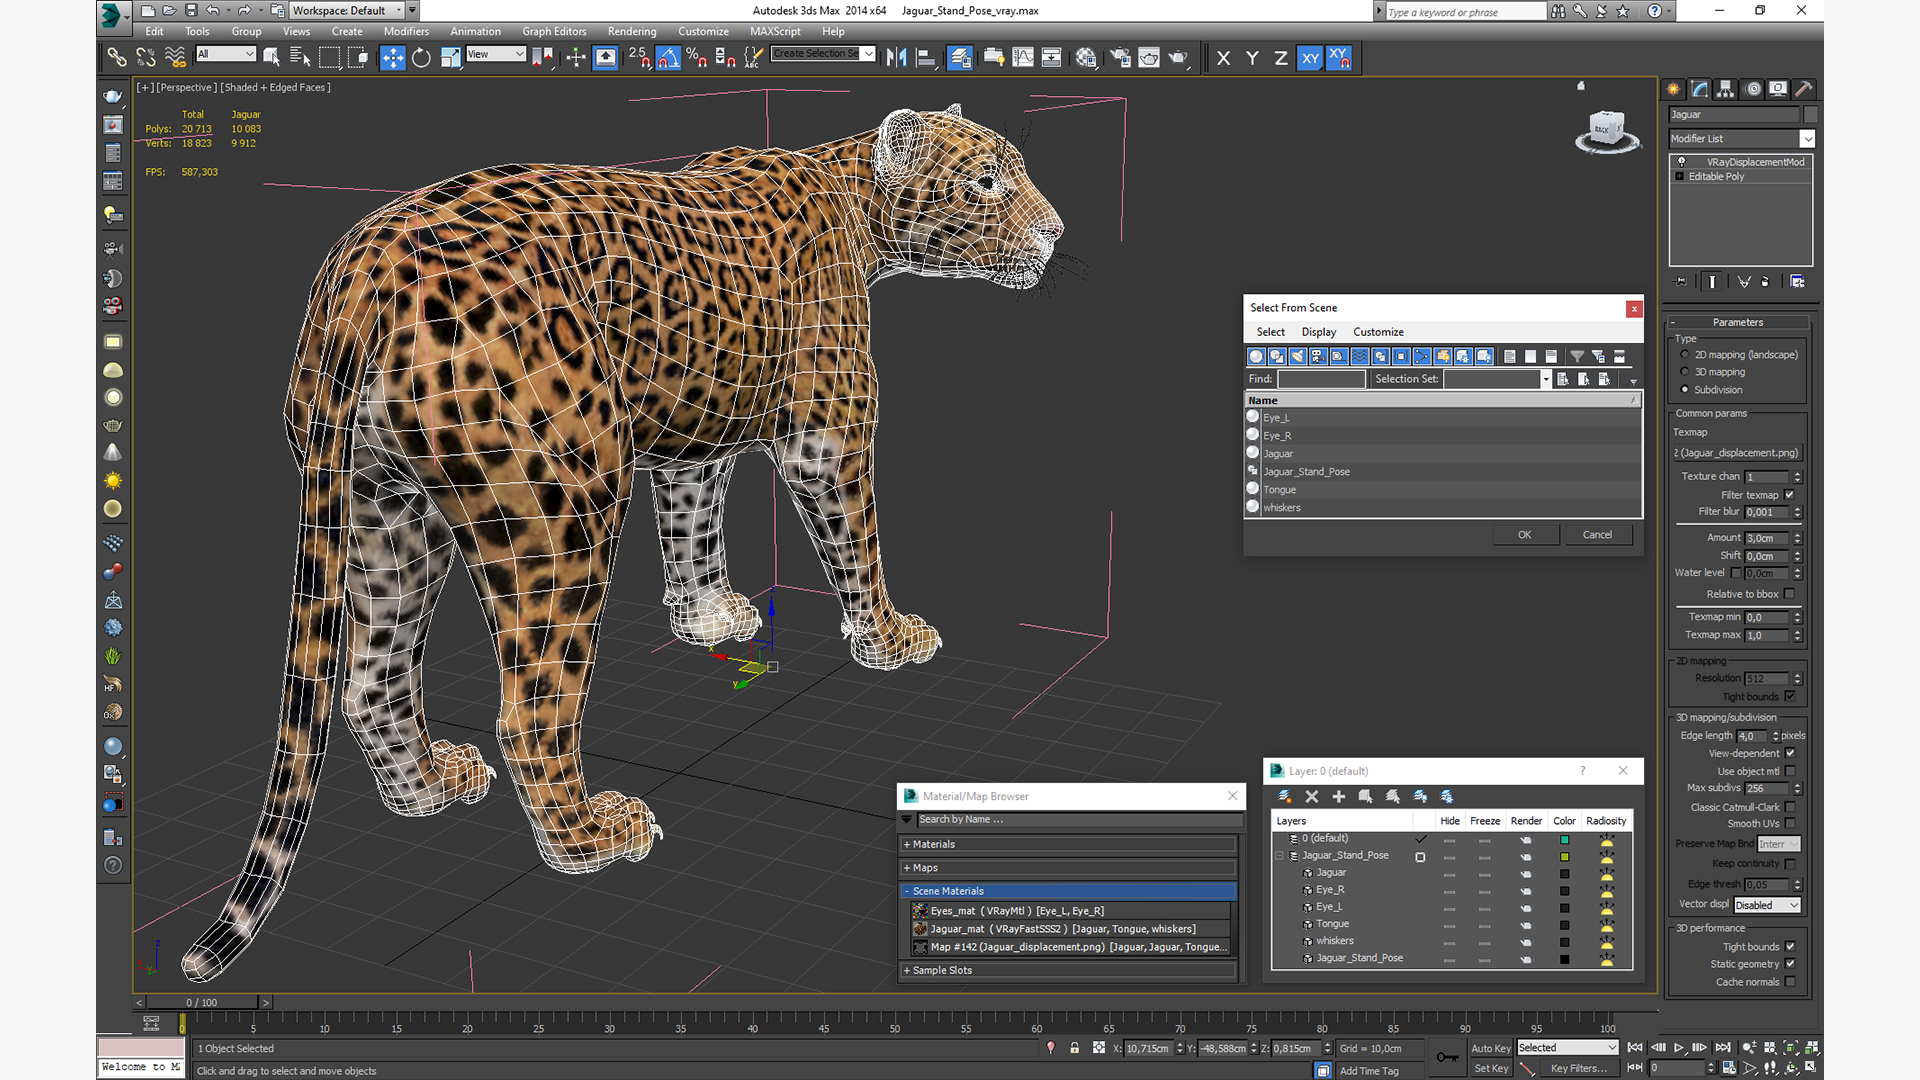The image size is (1920, 1080).
Task: Click the Rectangular Selection Region icon
Action: click(329, 57)
